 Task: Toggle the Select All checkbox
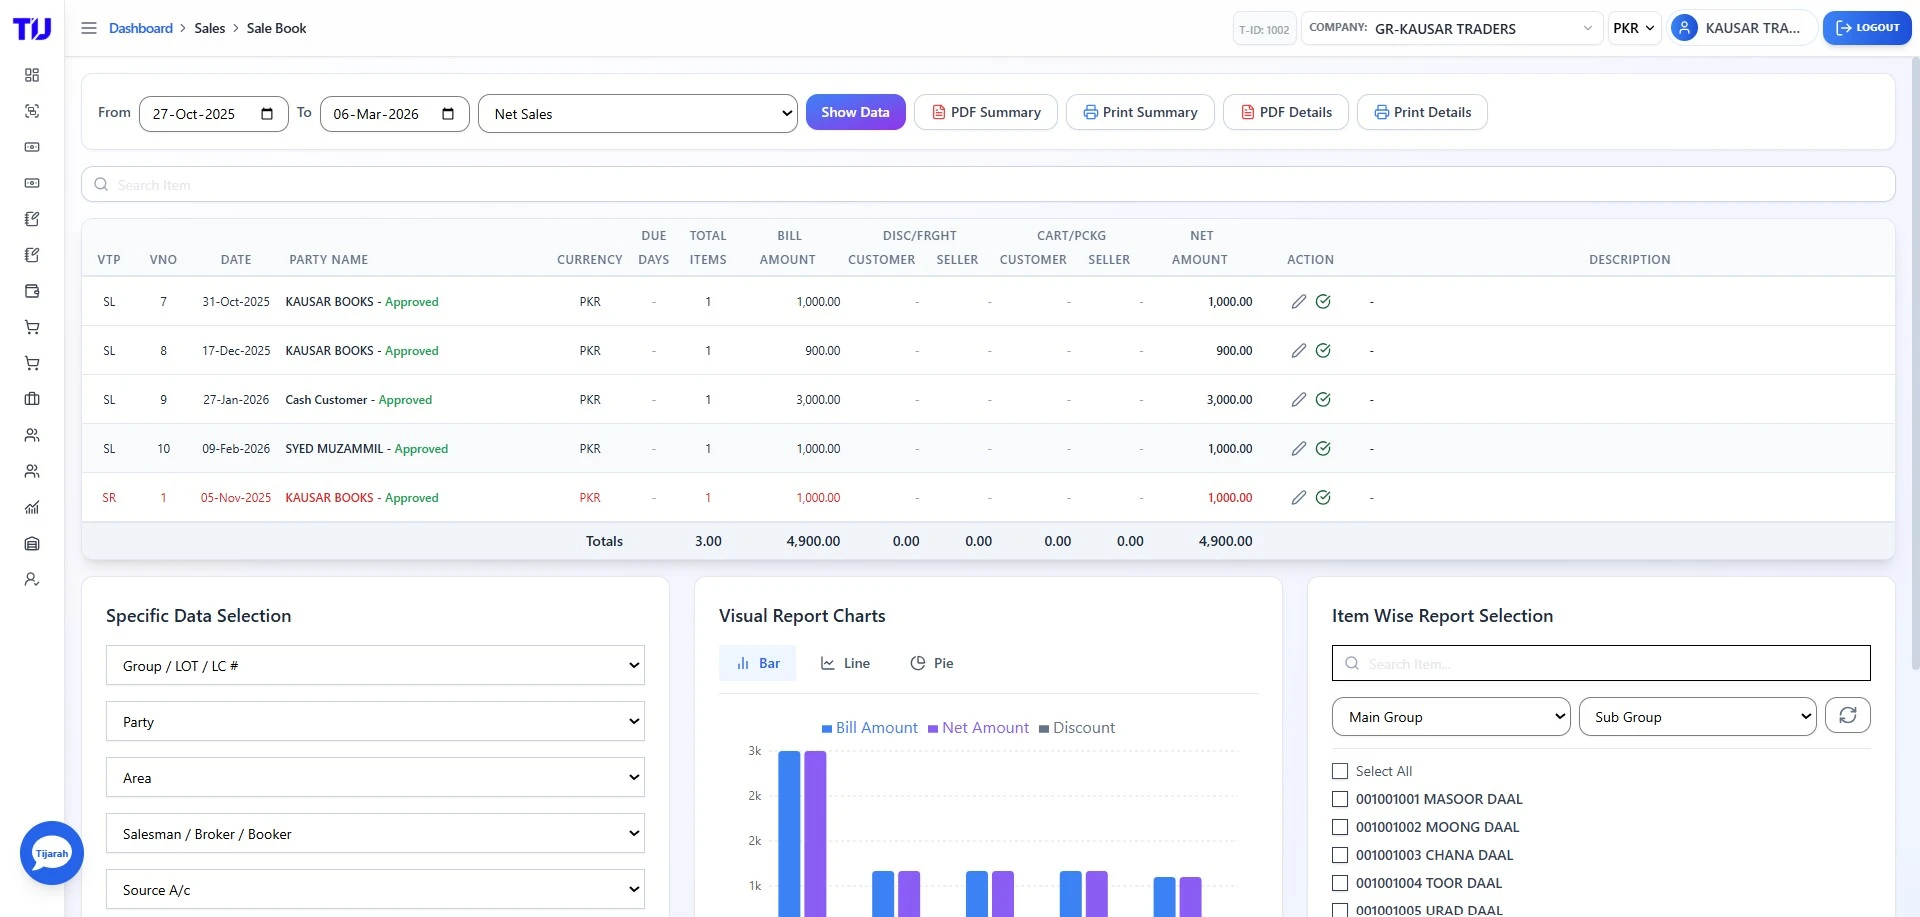(x=1339, y=771)
